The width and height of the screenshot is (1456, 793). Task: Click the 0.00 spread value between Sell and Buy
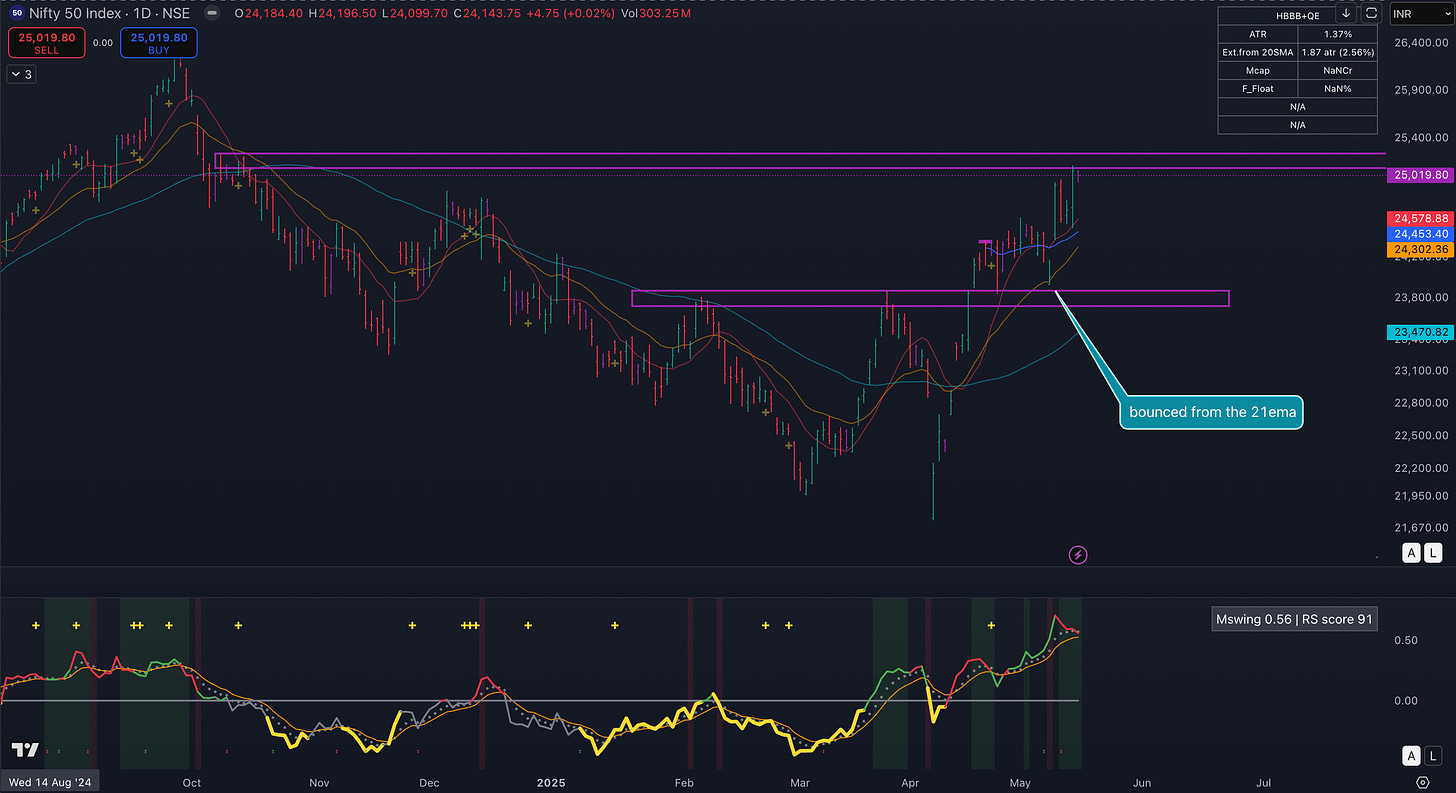[x=102, y=43]
